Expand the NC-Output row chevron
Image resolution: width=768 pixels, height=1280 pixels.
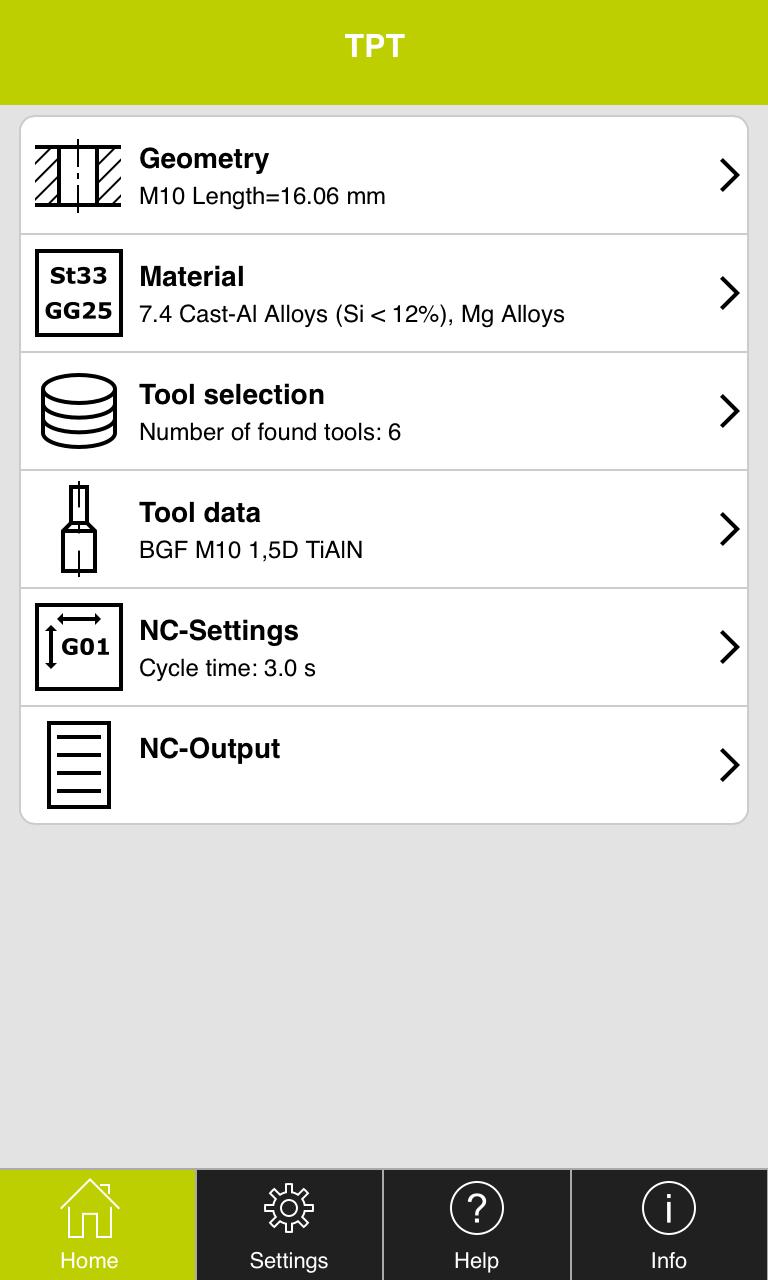(x=729, y=765)
